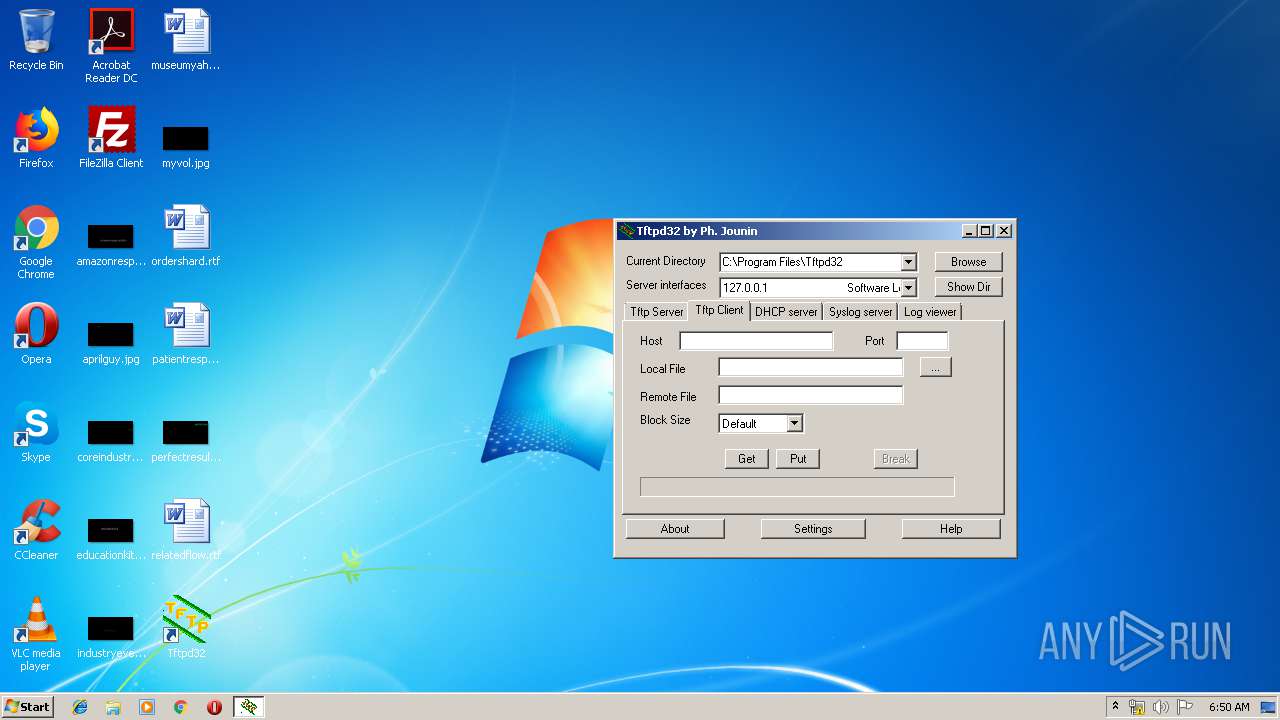The width and height of the screenshot is (1280, 720).
Task: Select the myvol.jpg file icon
Action: coord(186,145)
